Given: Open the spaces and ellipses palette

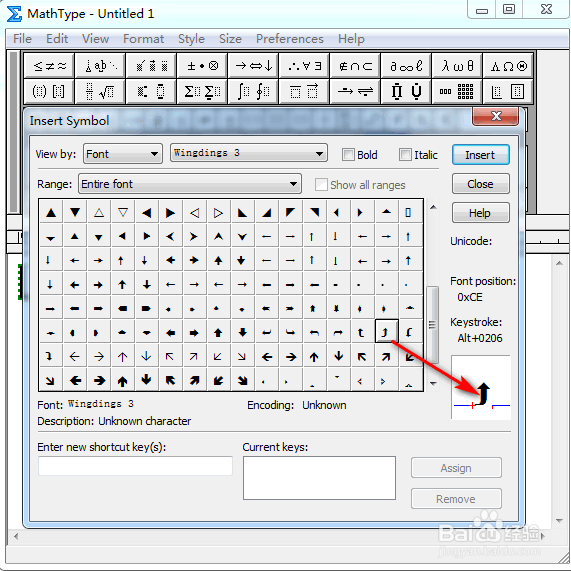Looking at the screenshot, I should coord(100,66).
